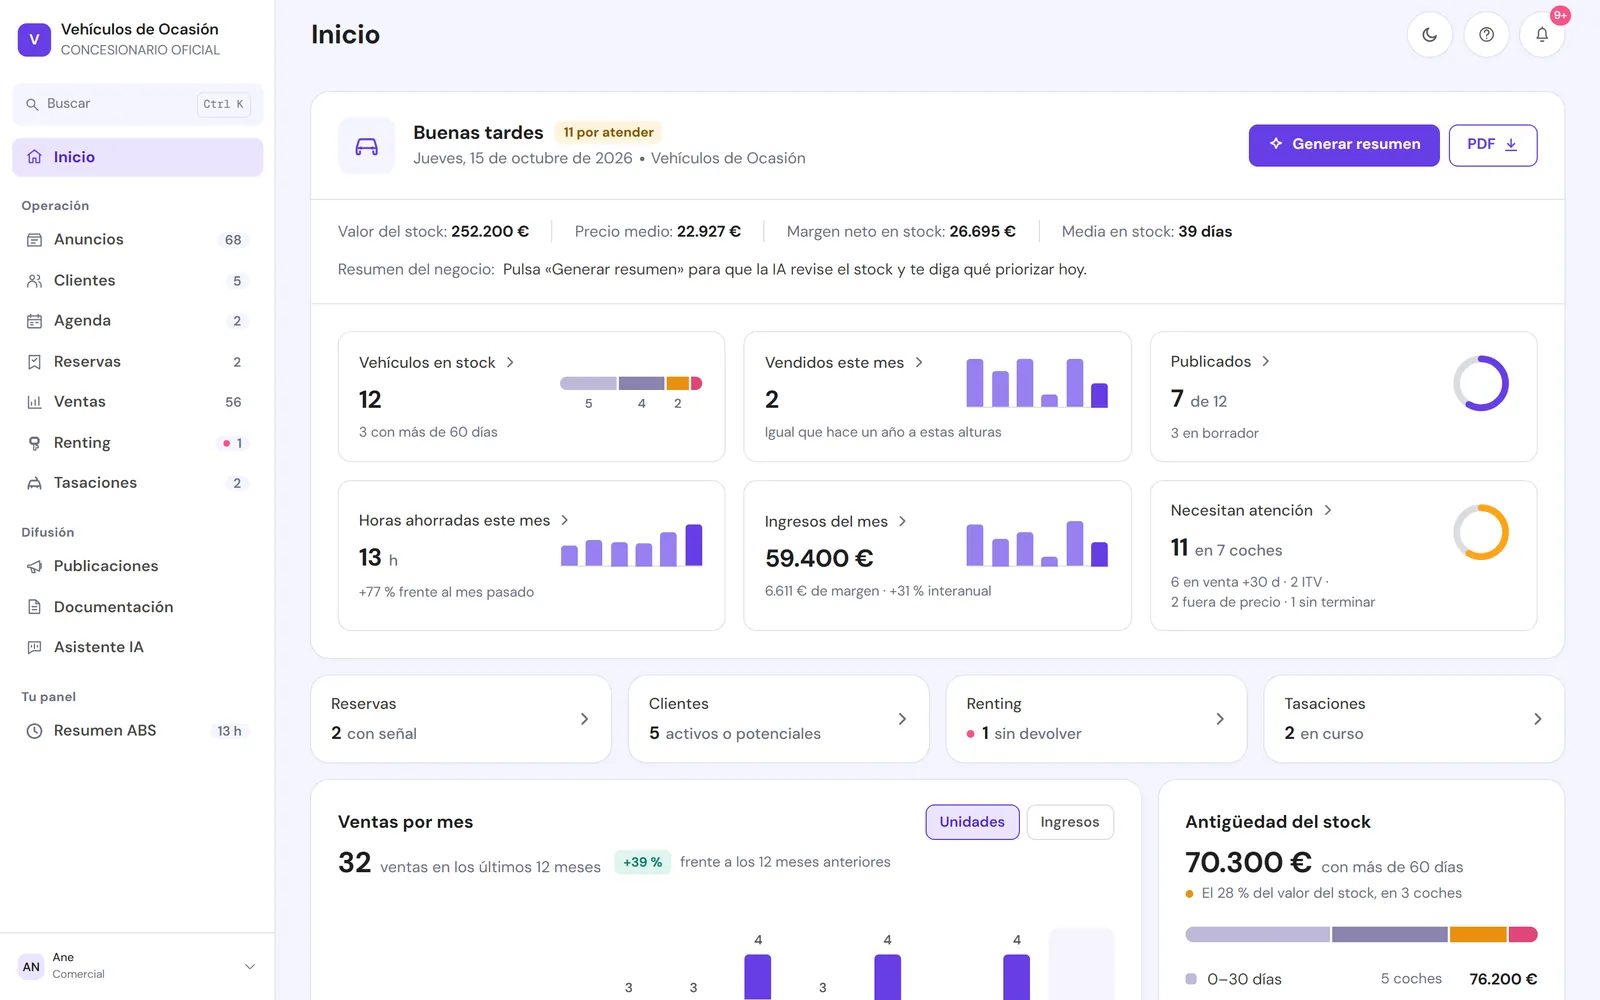Click the 11 por atender badge

(608, 132)
